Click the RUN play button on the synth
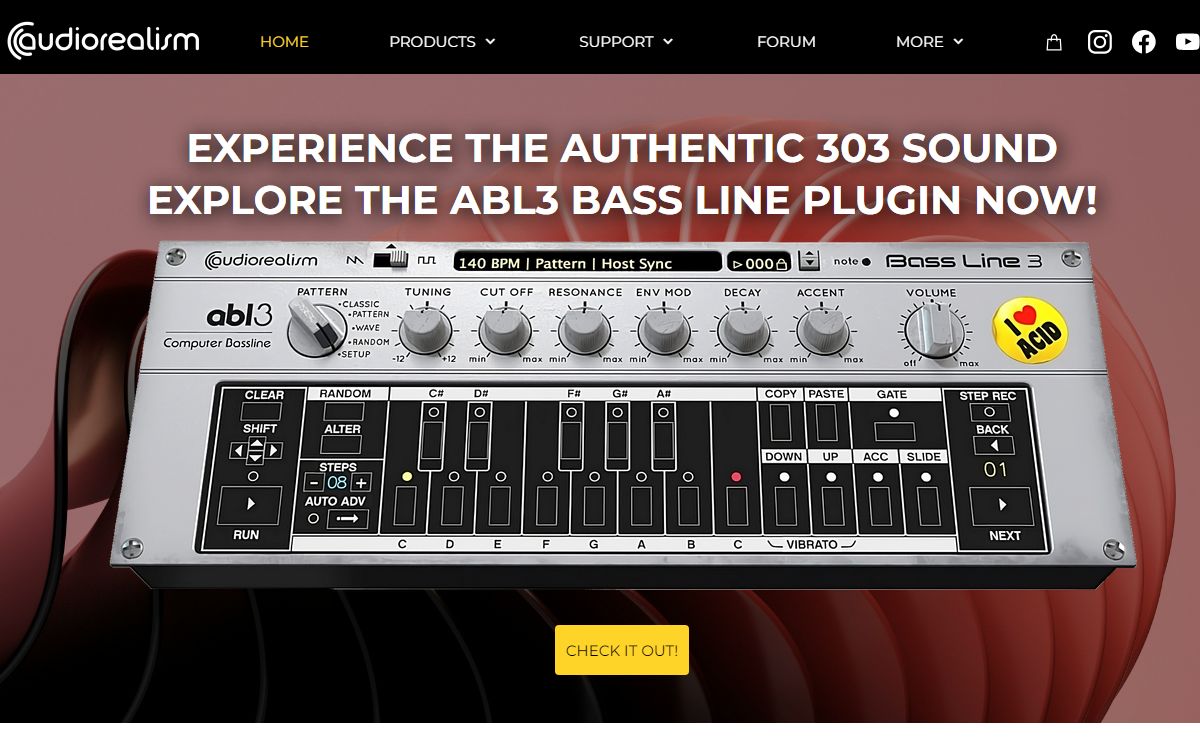Screen dimensions: 1200x740 pos(250,504)
